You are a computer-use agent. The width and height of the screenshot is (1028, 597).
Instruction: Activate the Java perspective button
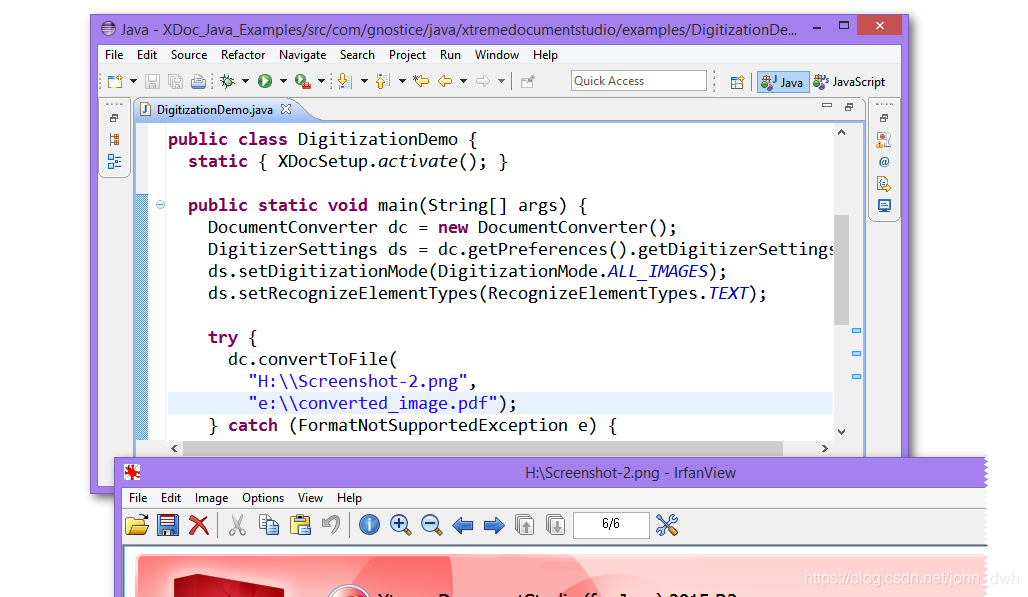point(782,82)
